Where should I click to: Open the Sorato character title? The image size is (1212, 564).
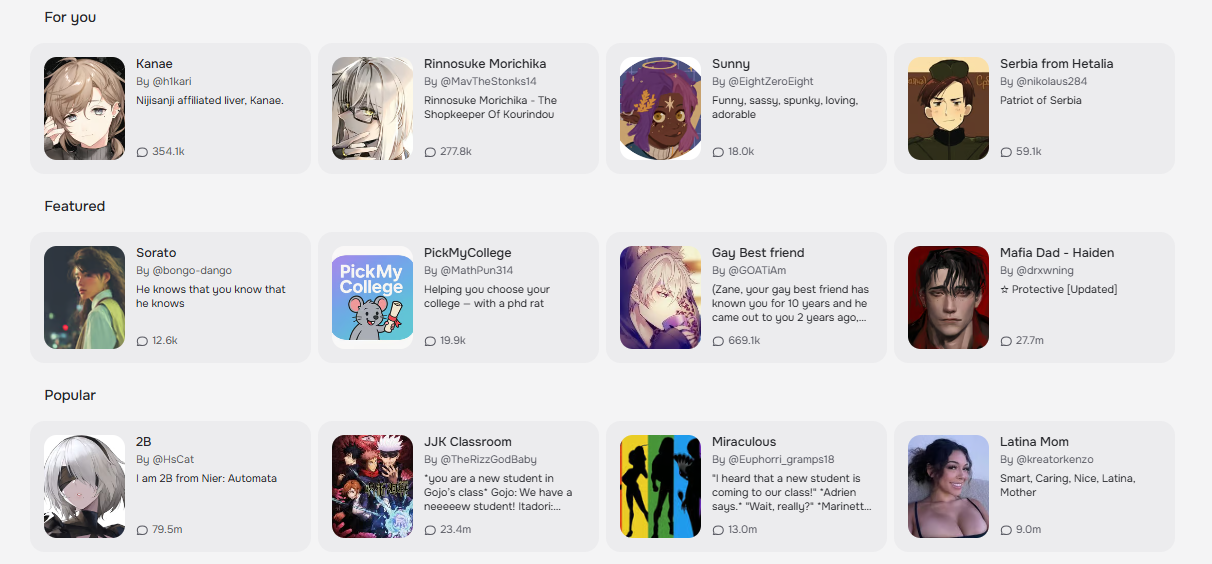point(156,253)
